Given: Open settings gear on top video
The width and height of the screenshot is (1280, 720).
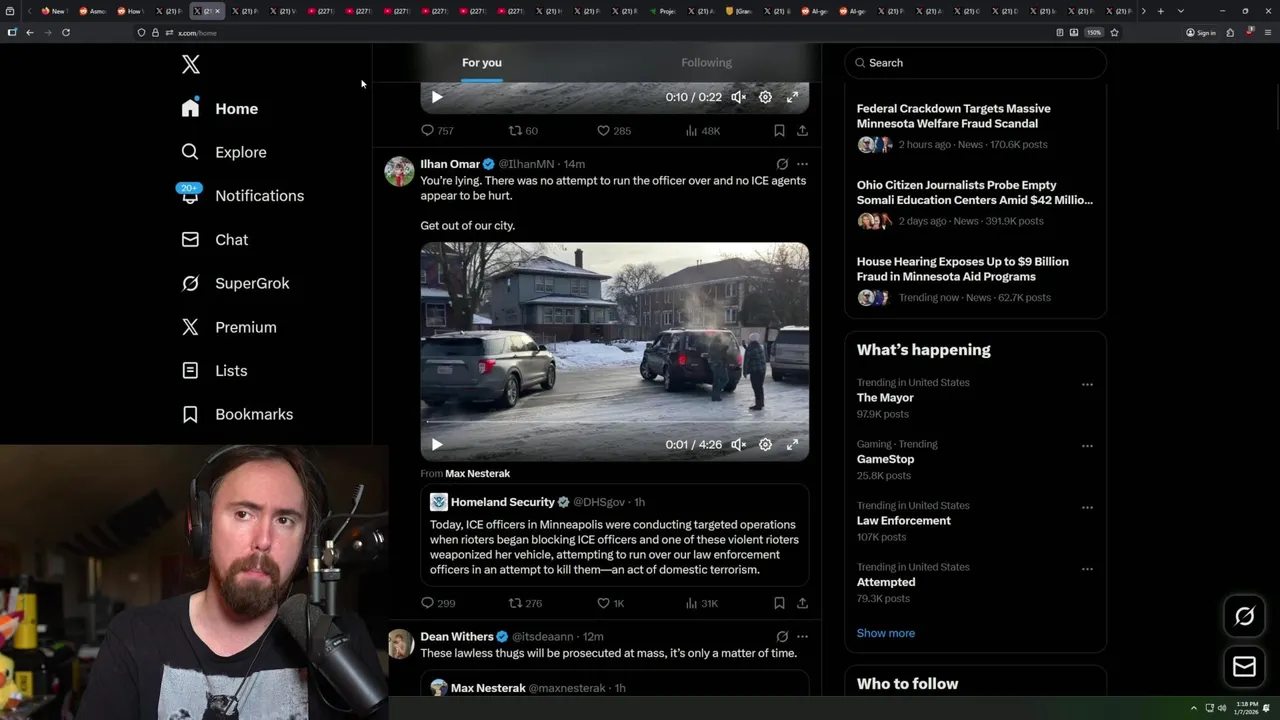Looking at the screenshot, I should [765, 97].
